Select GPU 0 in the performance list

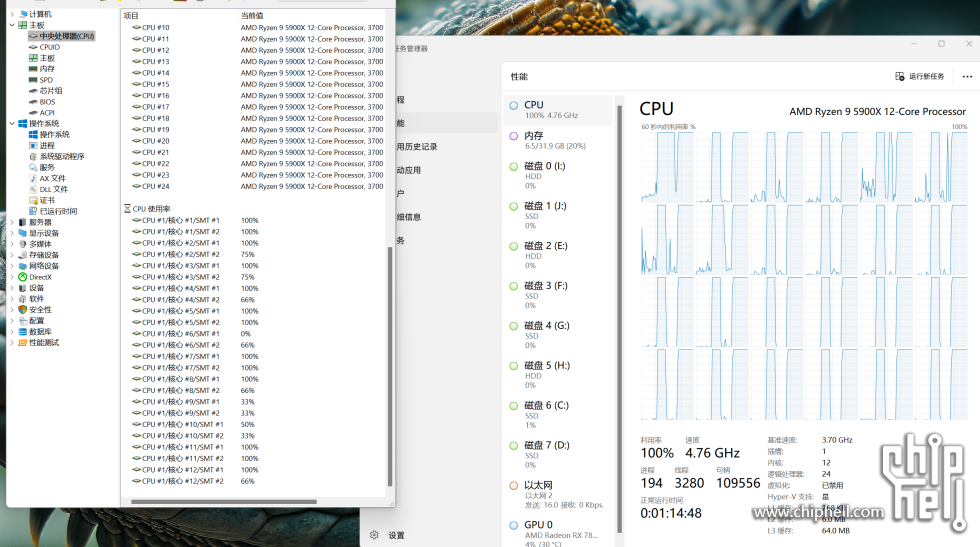tap(558, 533)
